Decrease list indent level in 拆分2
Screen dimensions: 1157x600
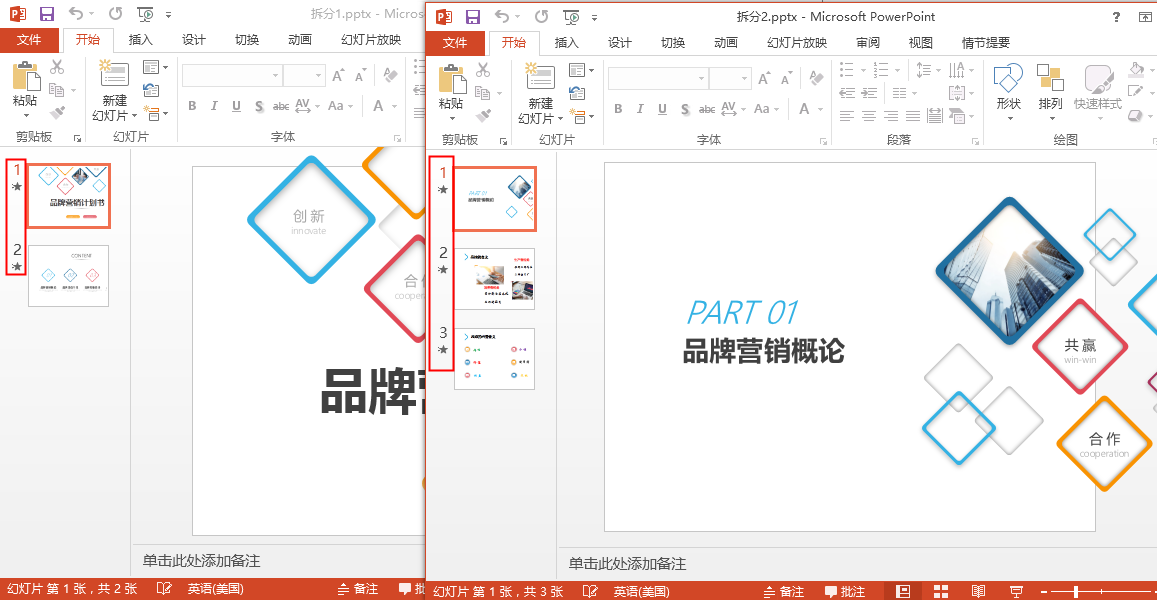(x=847, y=93)
